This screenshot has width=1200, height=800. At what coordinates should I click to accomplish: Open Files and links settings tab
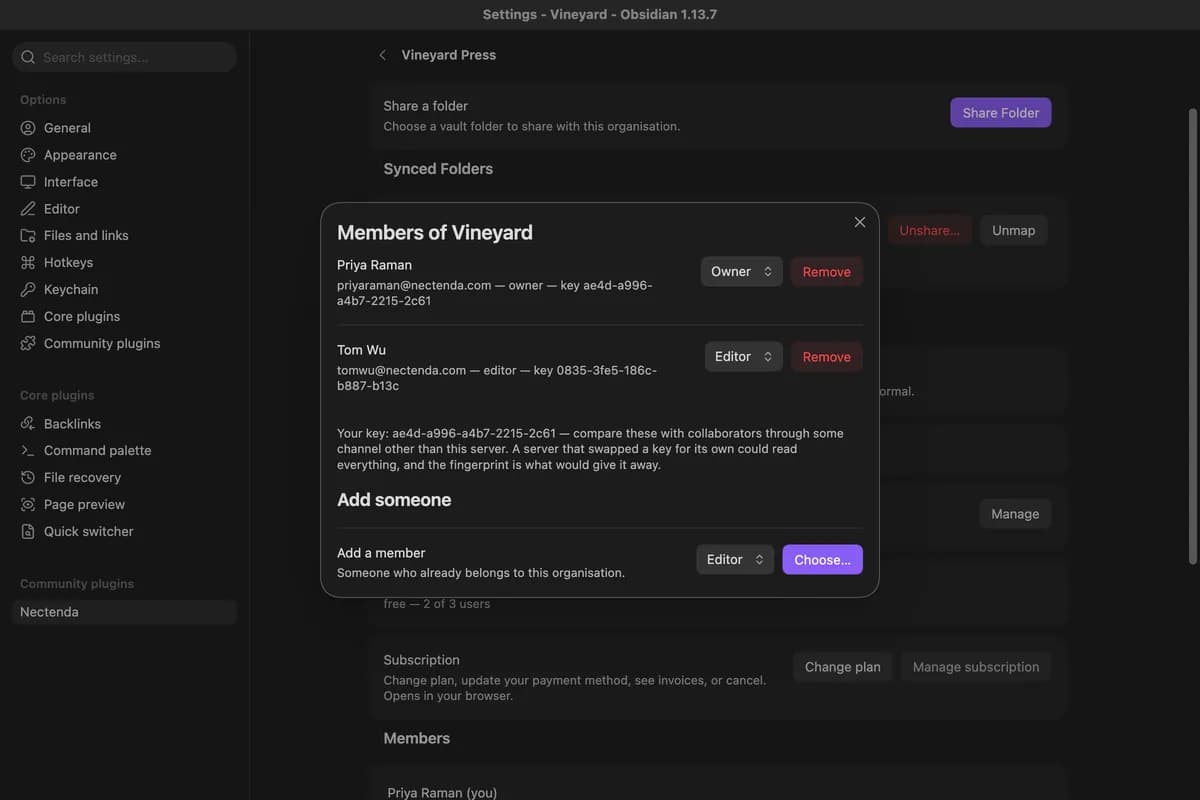click(124, 235)
